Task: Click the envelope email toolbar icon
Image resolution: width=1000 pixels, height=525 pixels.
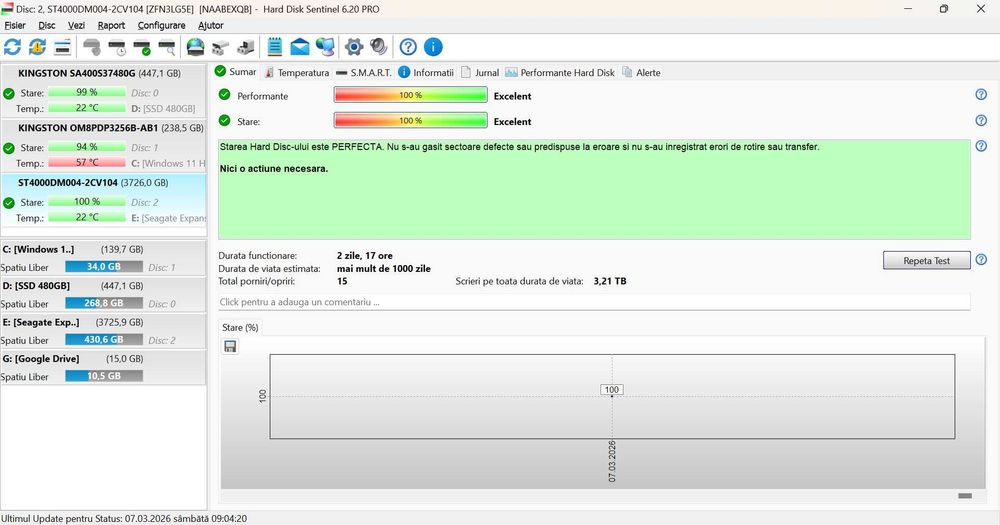Action: click(300, 47)
